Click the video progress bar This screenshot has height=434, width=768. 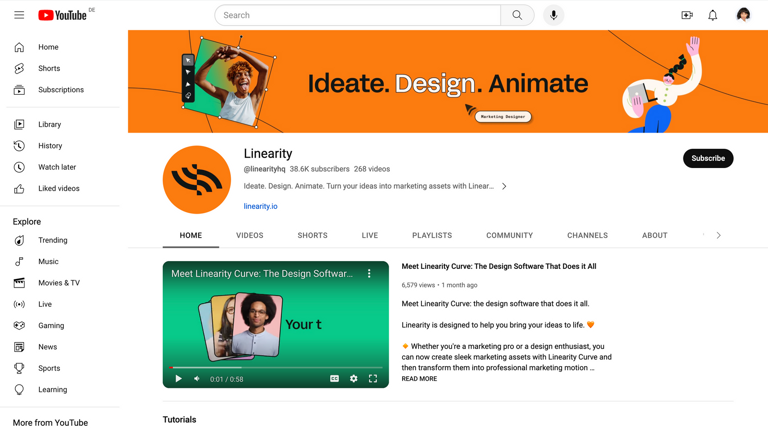click(x=276, y=367)
